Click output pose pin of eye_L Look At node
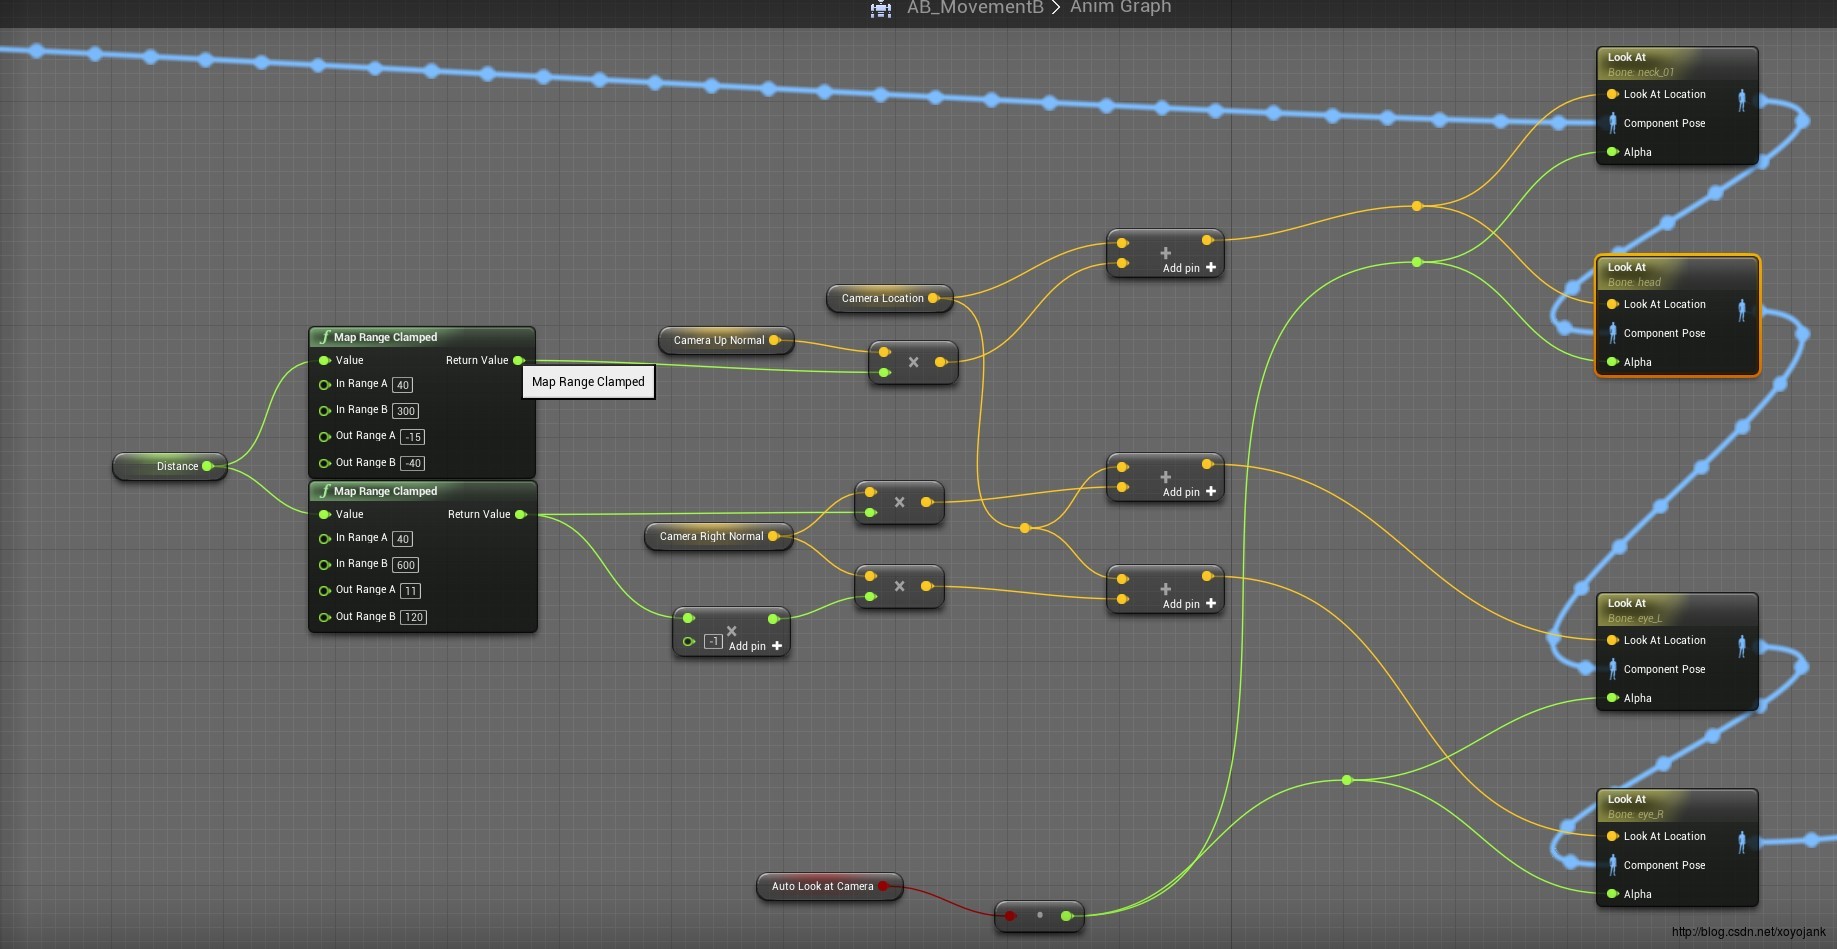Viewport: 1837px width, 949px height. (x=1742, y=646)
